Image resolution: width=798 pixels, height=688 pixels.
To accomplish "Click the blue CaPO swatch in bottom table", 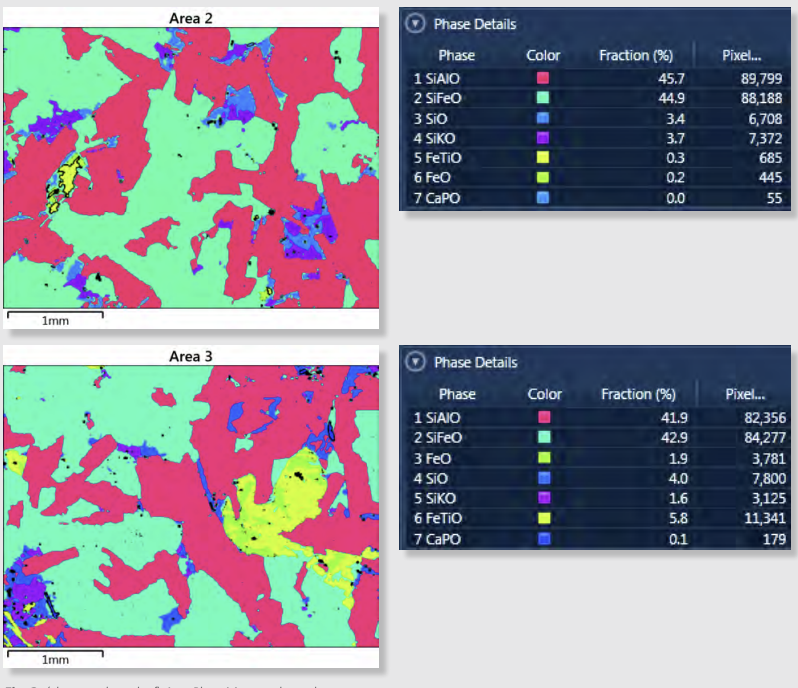I will click(x=544, y=538).
